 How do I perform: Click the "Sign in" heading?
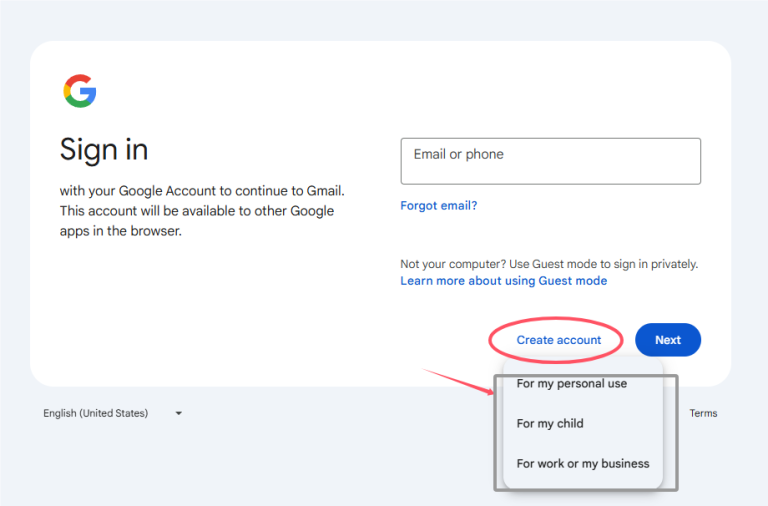click(104, 150)
